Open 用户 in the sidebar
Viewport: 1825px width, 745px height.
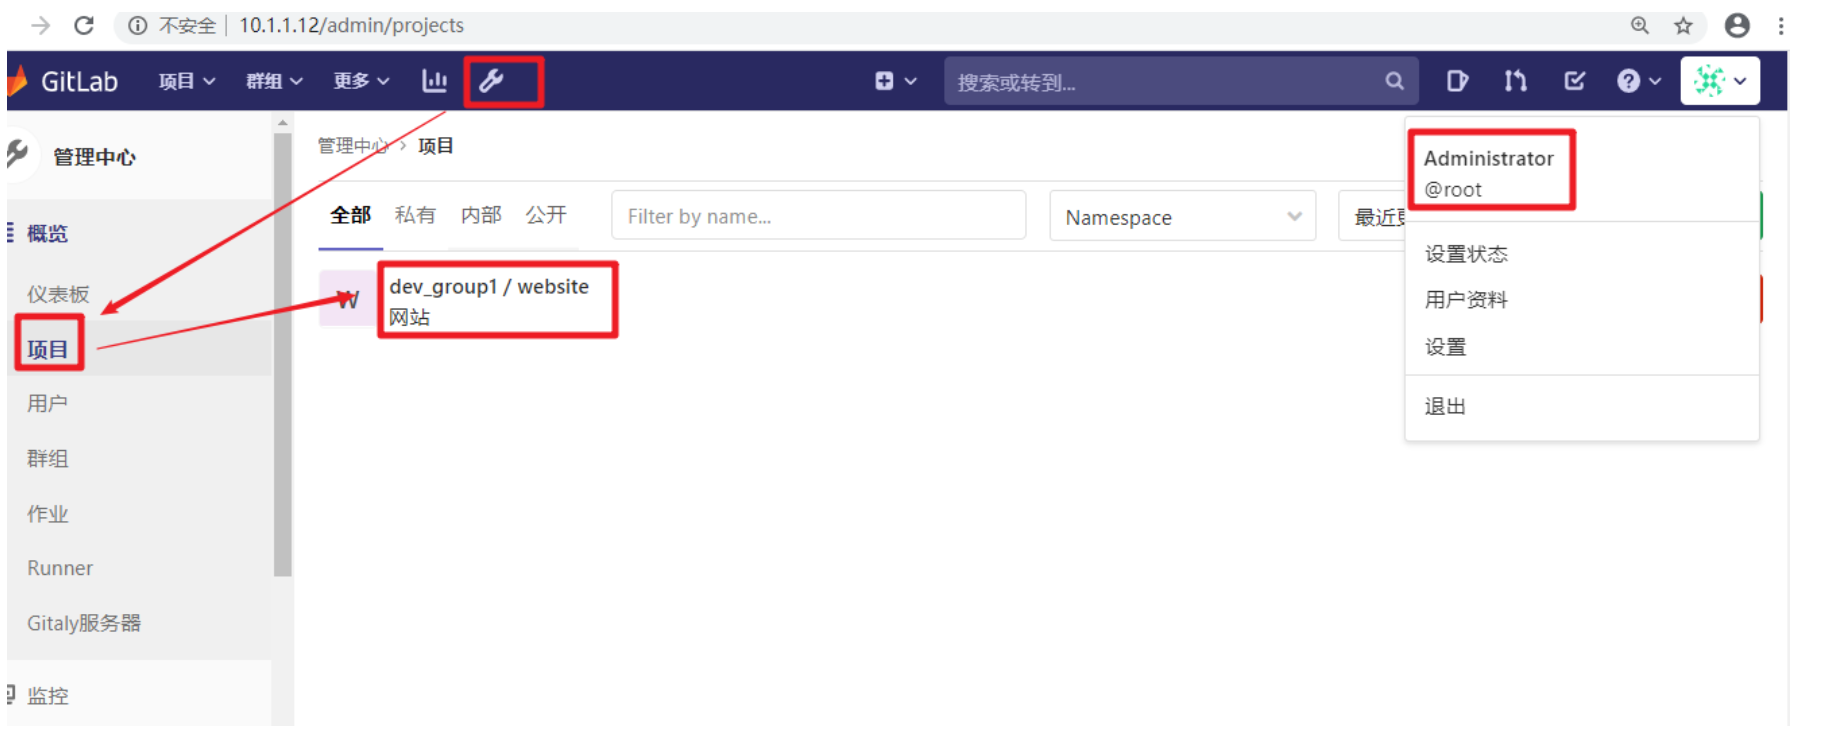point(47,403)
